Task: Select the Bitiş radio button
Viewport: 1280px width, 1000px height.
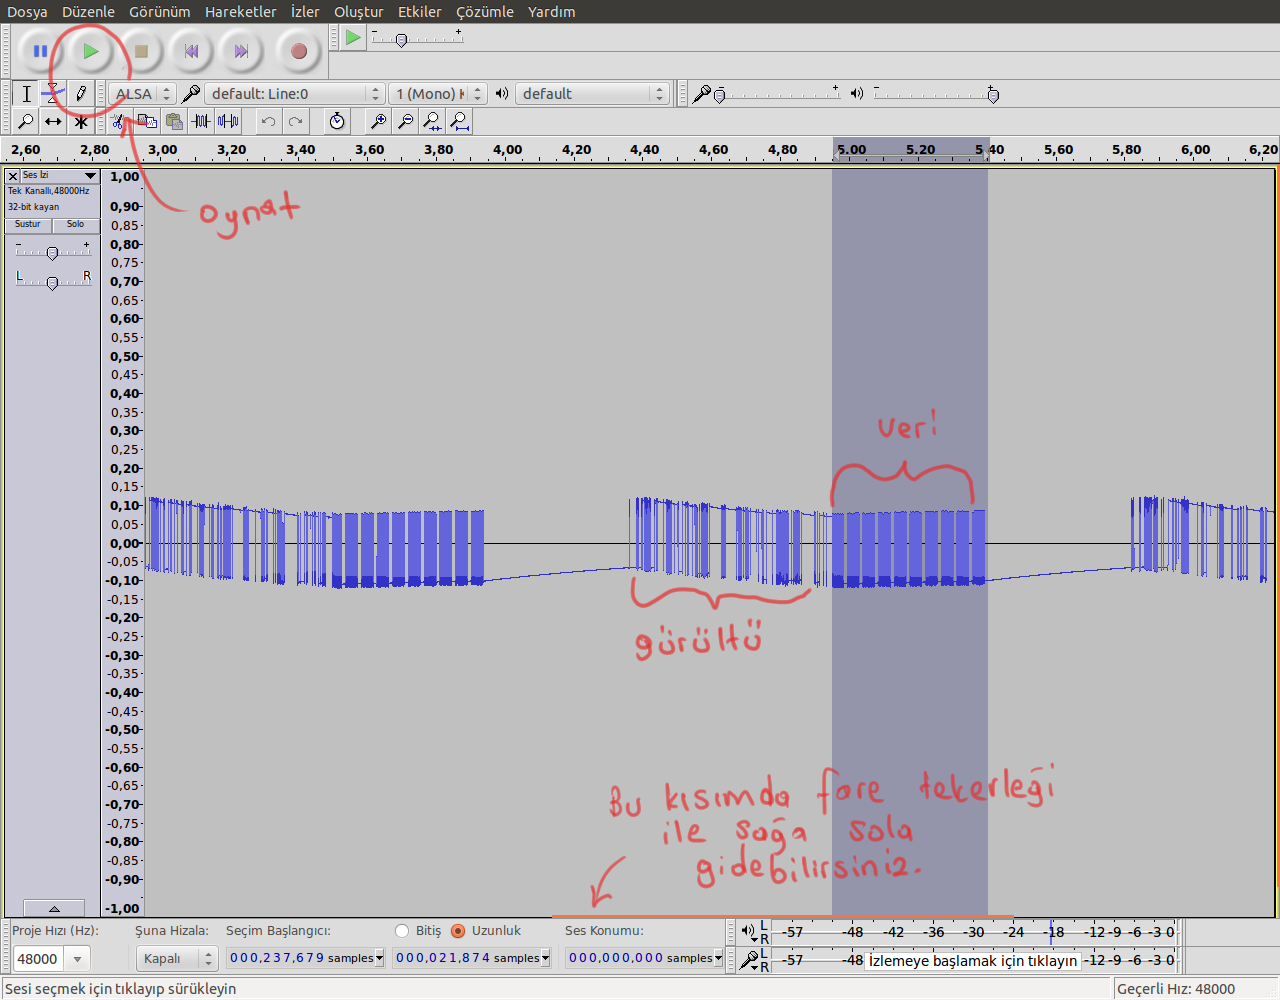Action: click(402, 931)
